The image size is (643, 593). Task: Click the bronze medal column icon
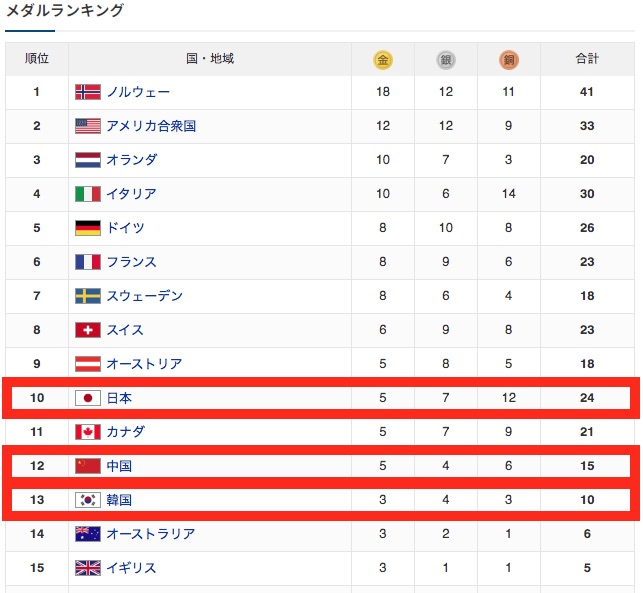509,60
